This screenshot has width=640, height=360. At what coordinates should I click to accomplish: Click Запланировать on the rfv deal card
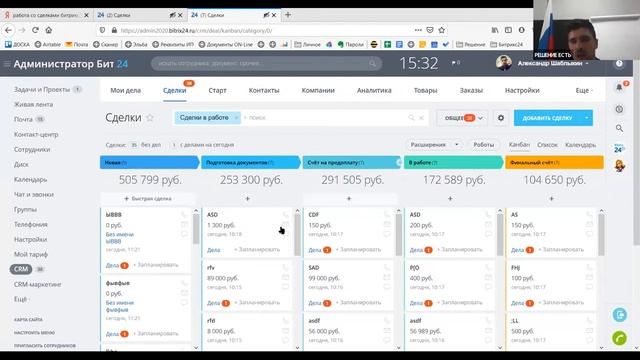click(x=259, y=303)
